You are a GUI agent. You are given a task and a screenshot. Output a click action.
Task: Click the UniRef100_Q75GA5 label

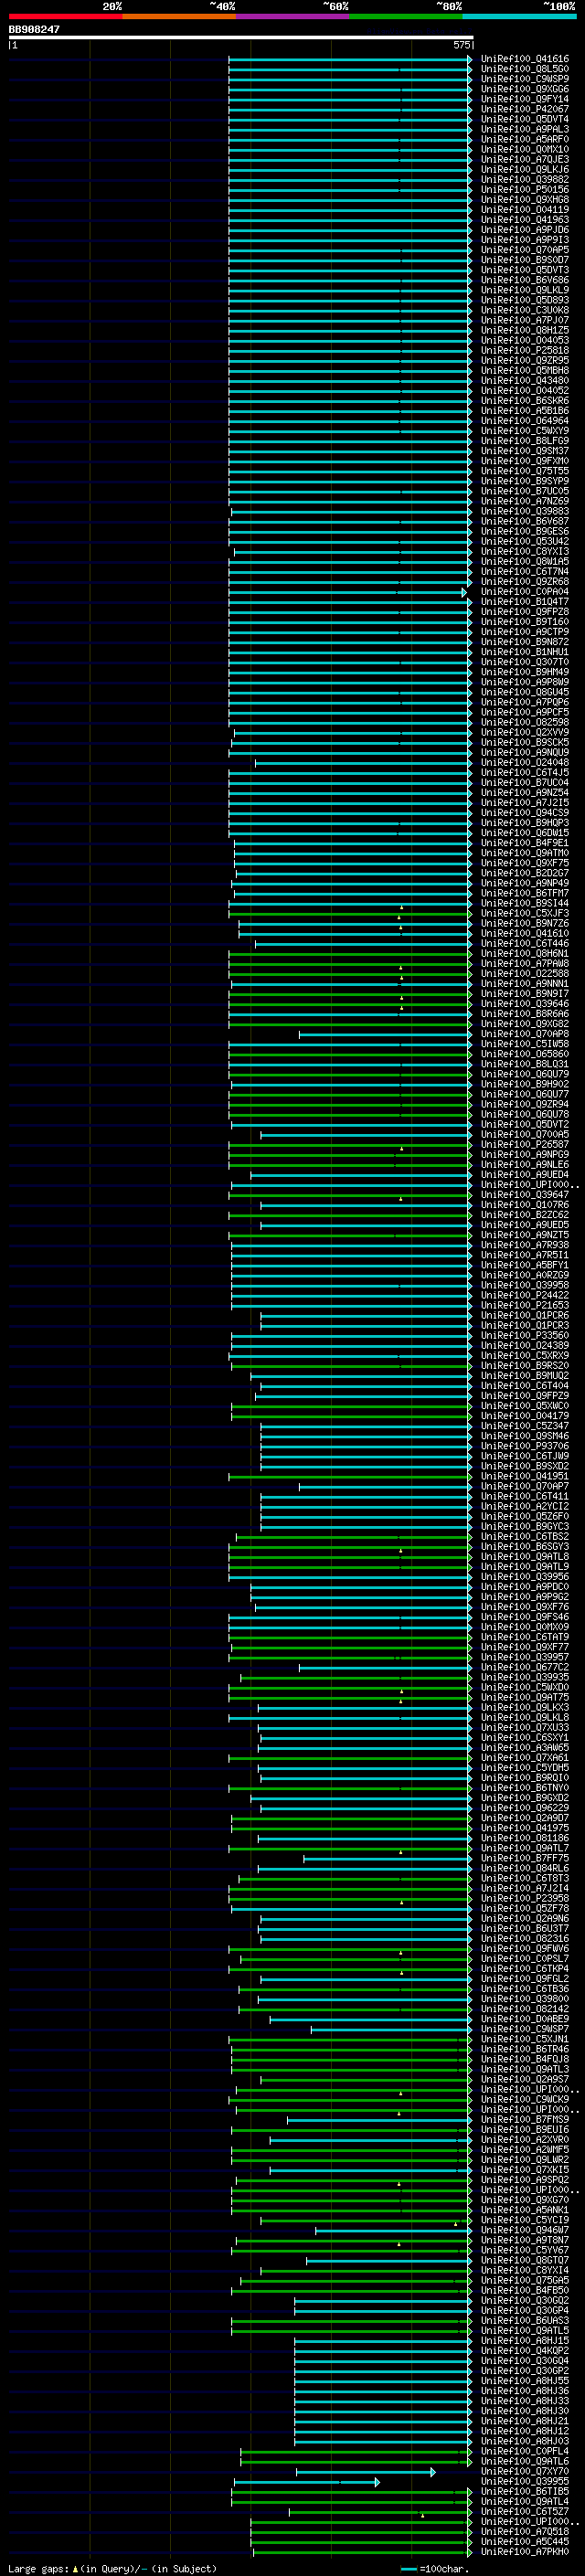click(x=525, y=2280)
